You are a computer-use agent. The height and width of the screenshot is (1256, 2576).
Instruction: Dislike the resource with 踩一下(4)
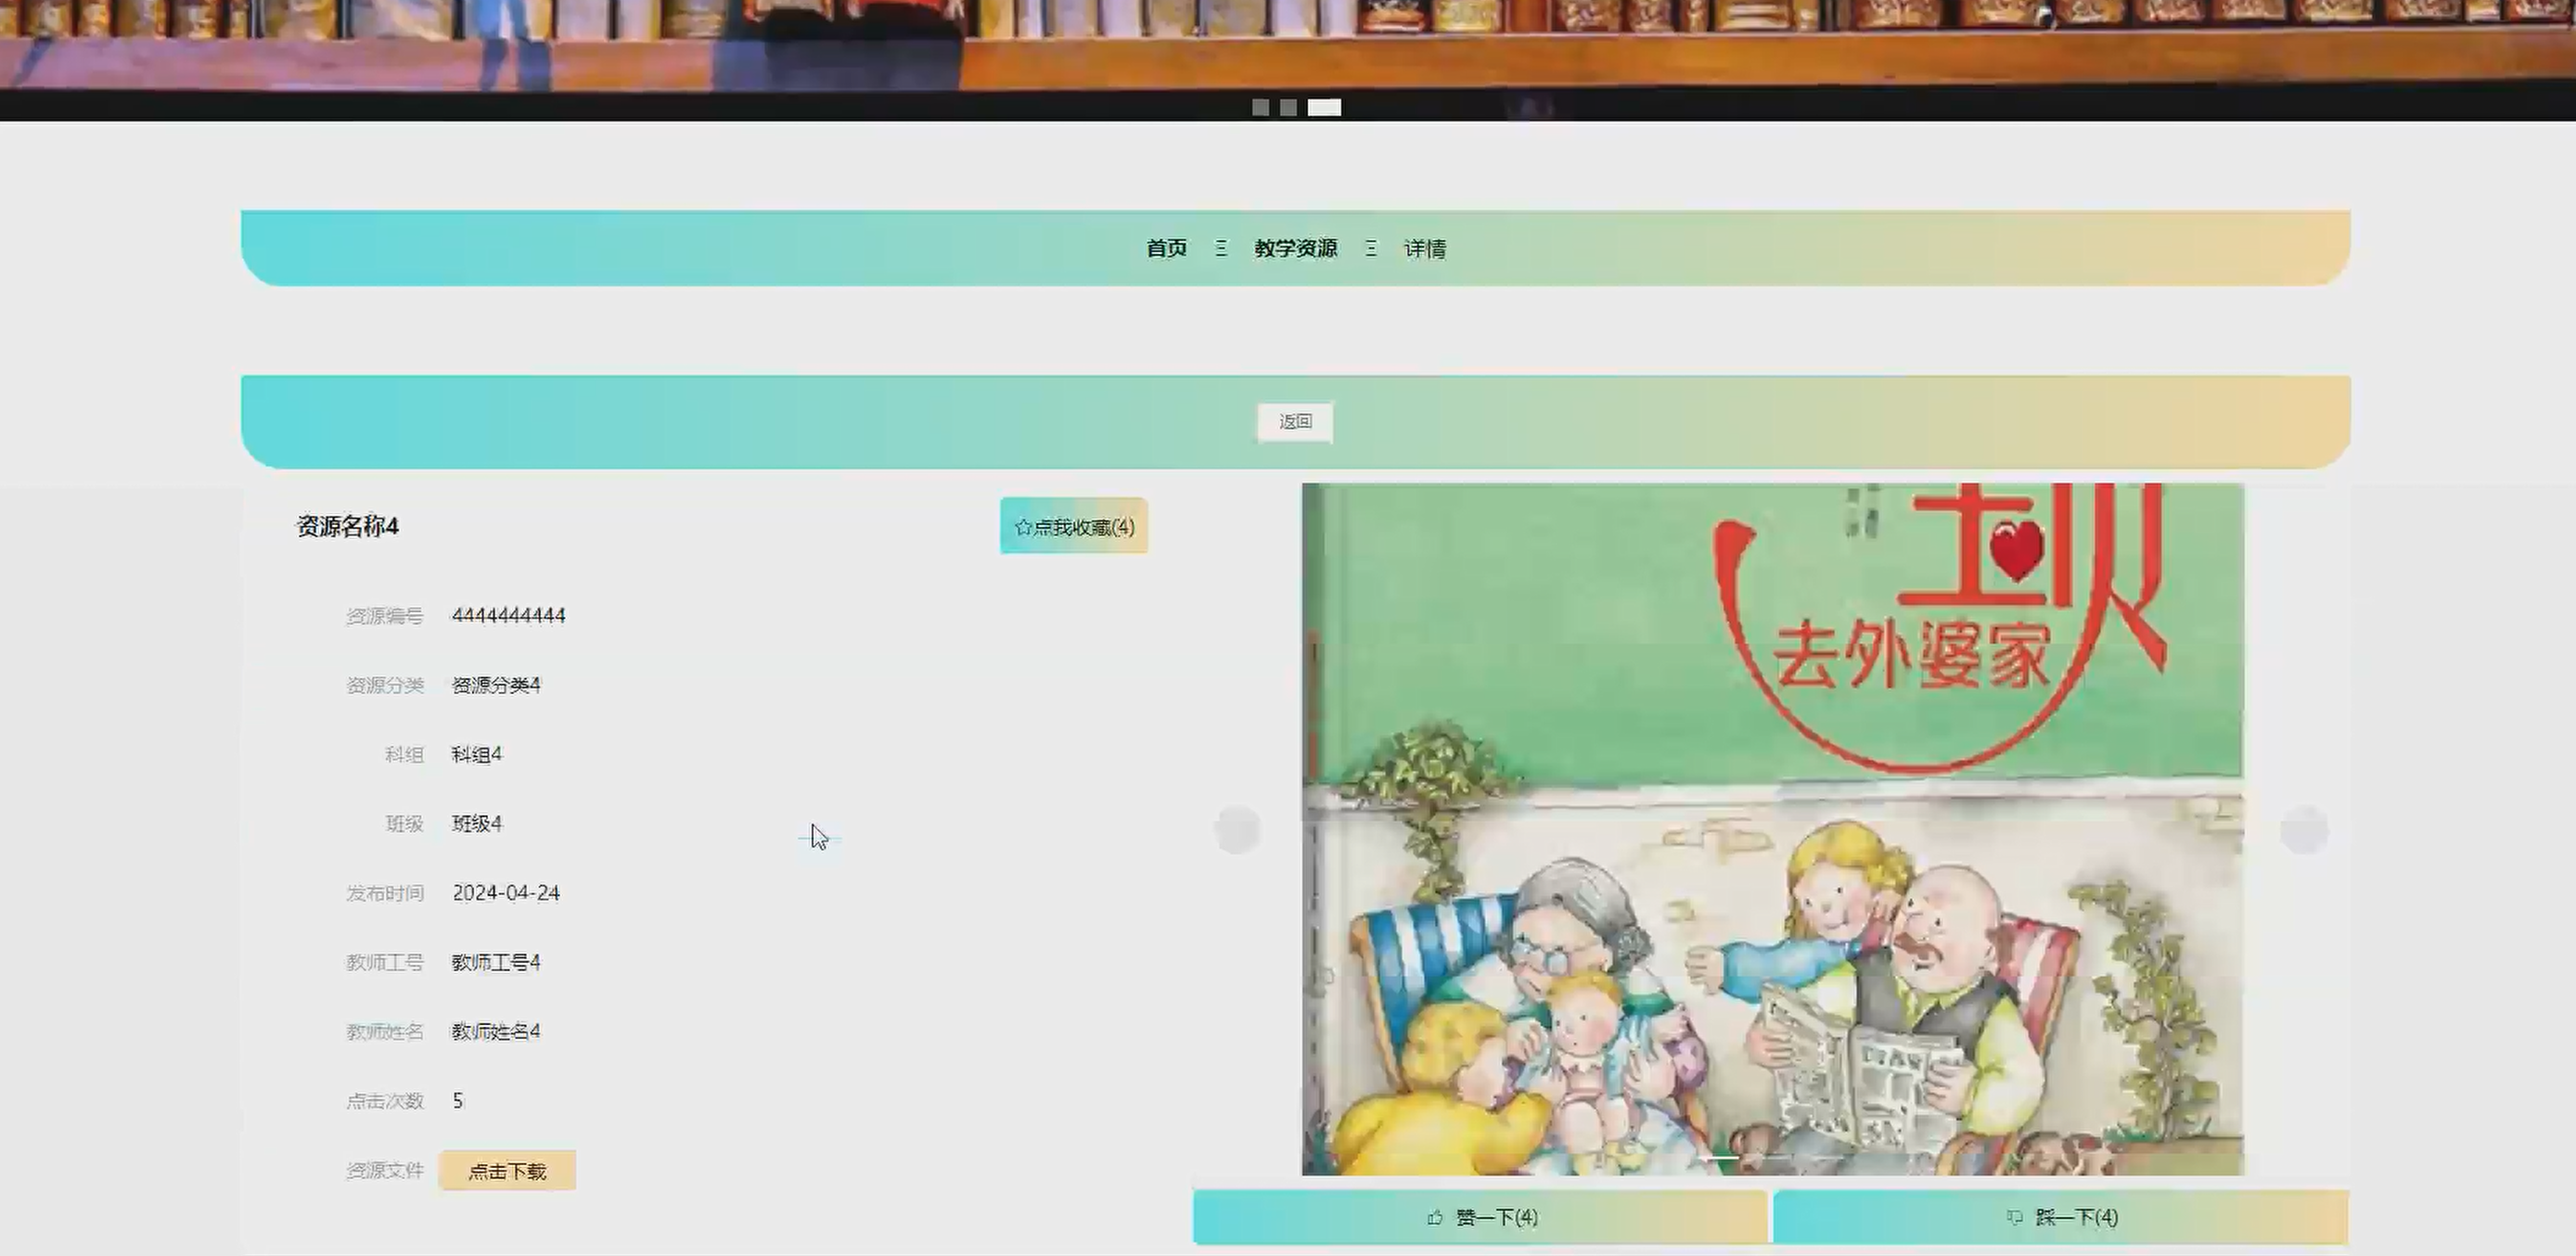[x=2061, y=1217]
